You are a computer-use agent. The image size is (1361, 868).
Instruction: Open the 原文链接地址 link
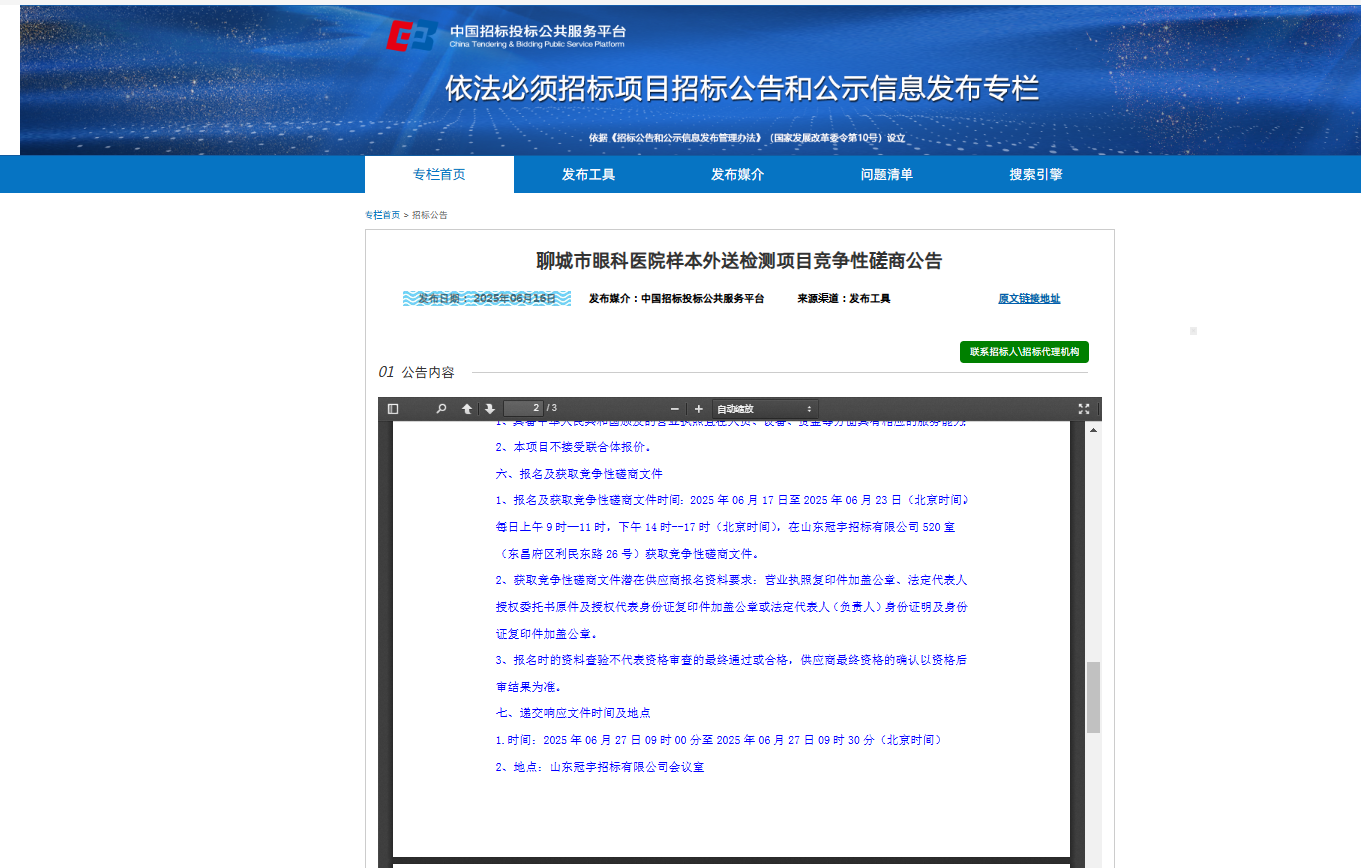(1030, 298)
